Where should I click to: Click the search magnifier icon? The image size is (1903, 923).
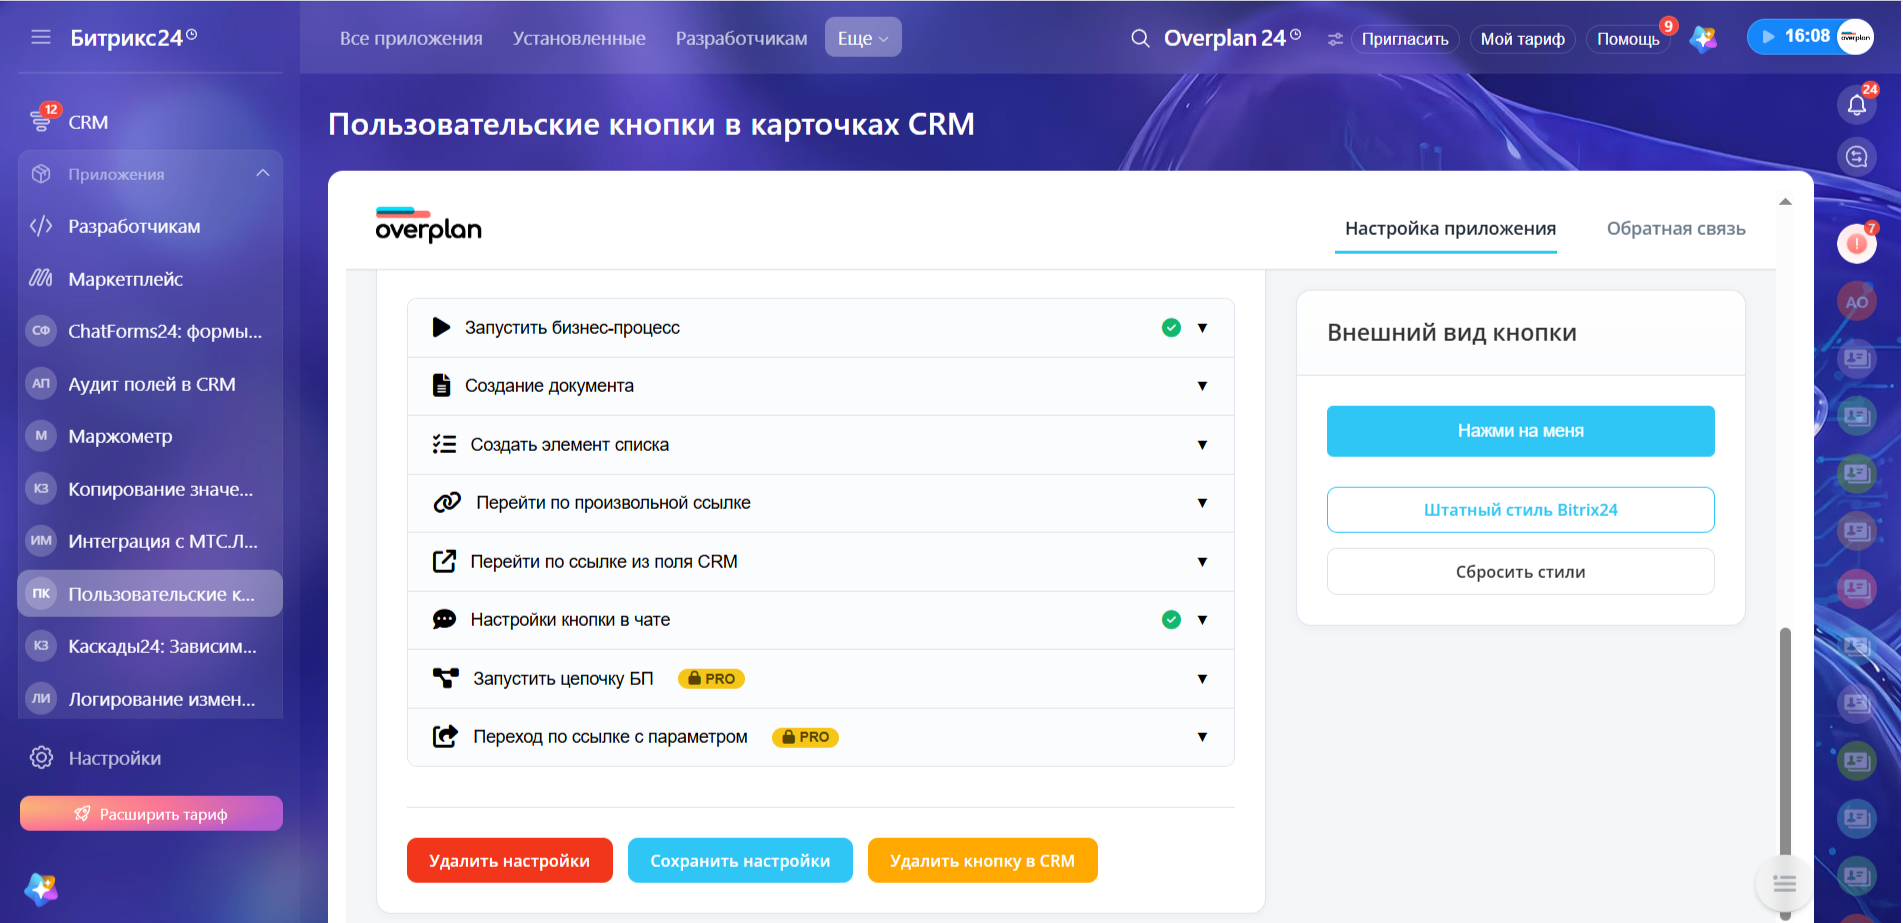pyautogui.click(x=1140, y=38)
